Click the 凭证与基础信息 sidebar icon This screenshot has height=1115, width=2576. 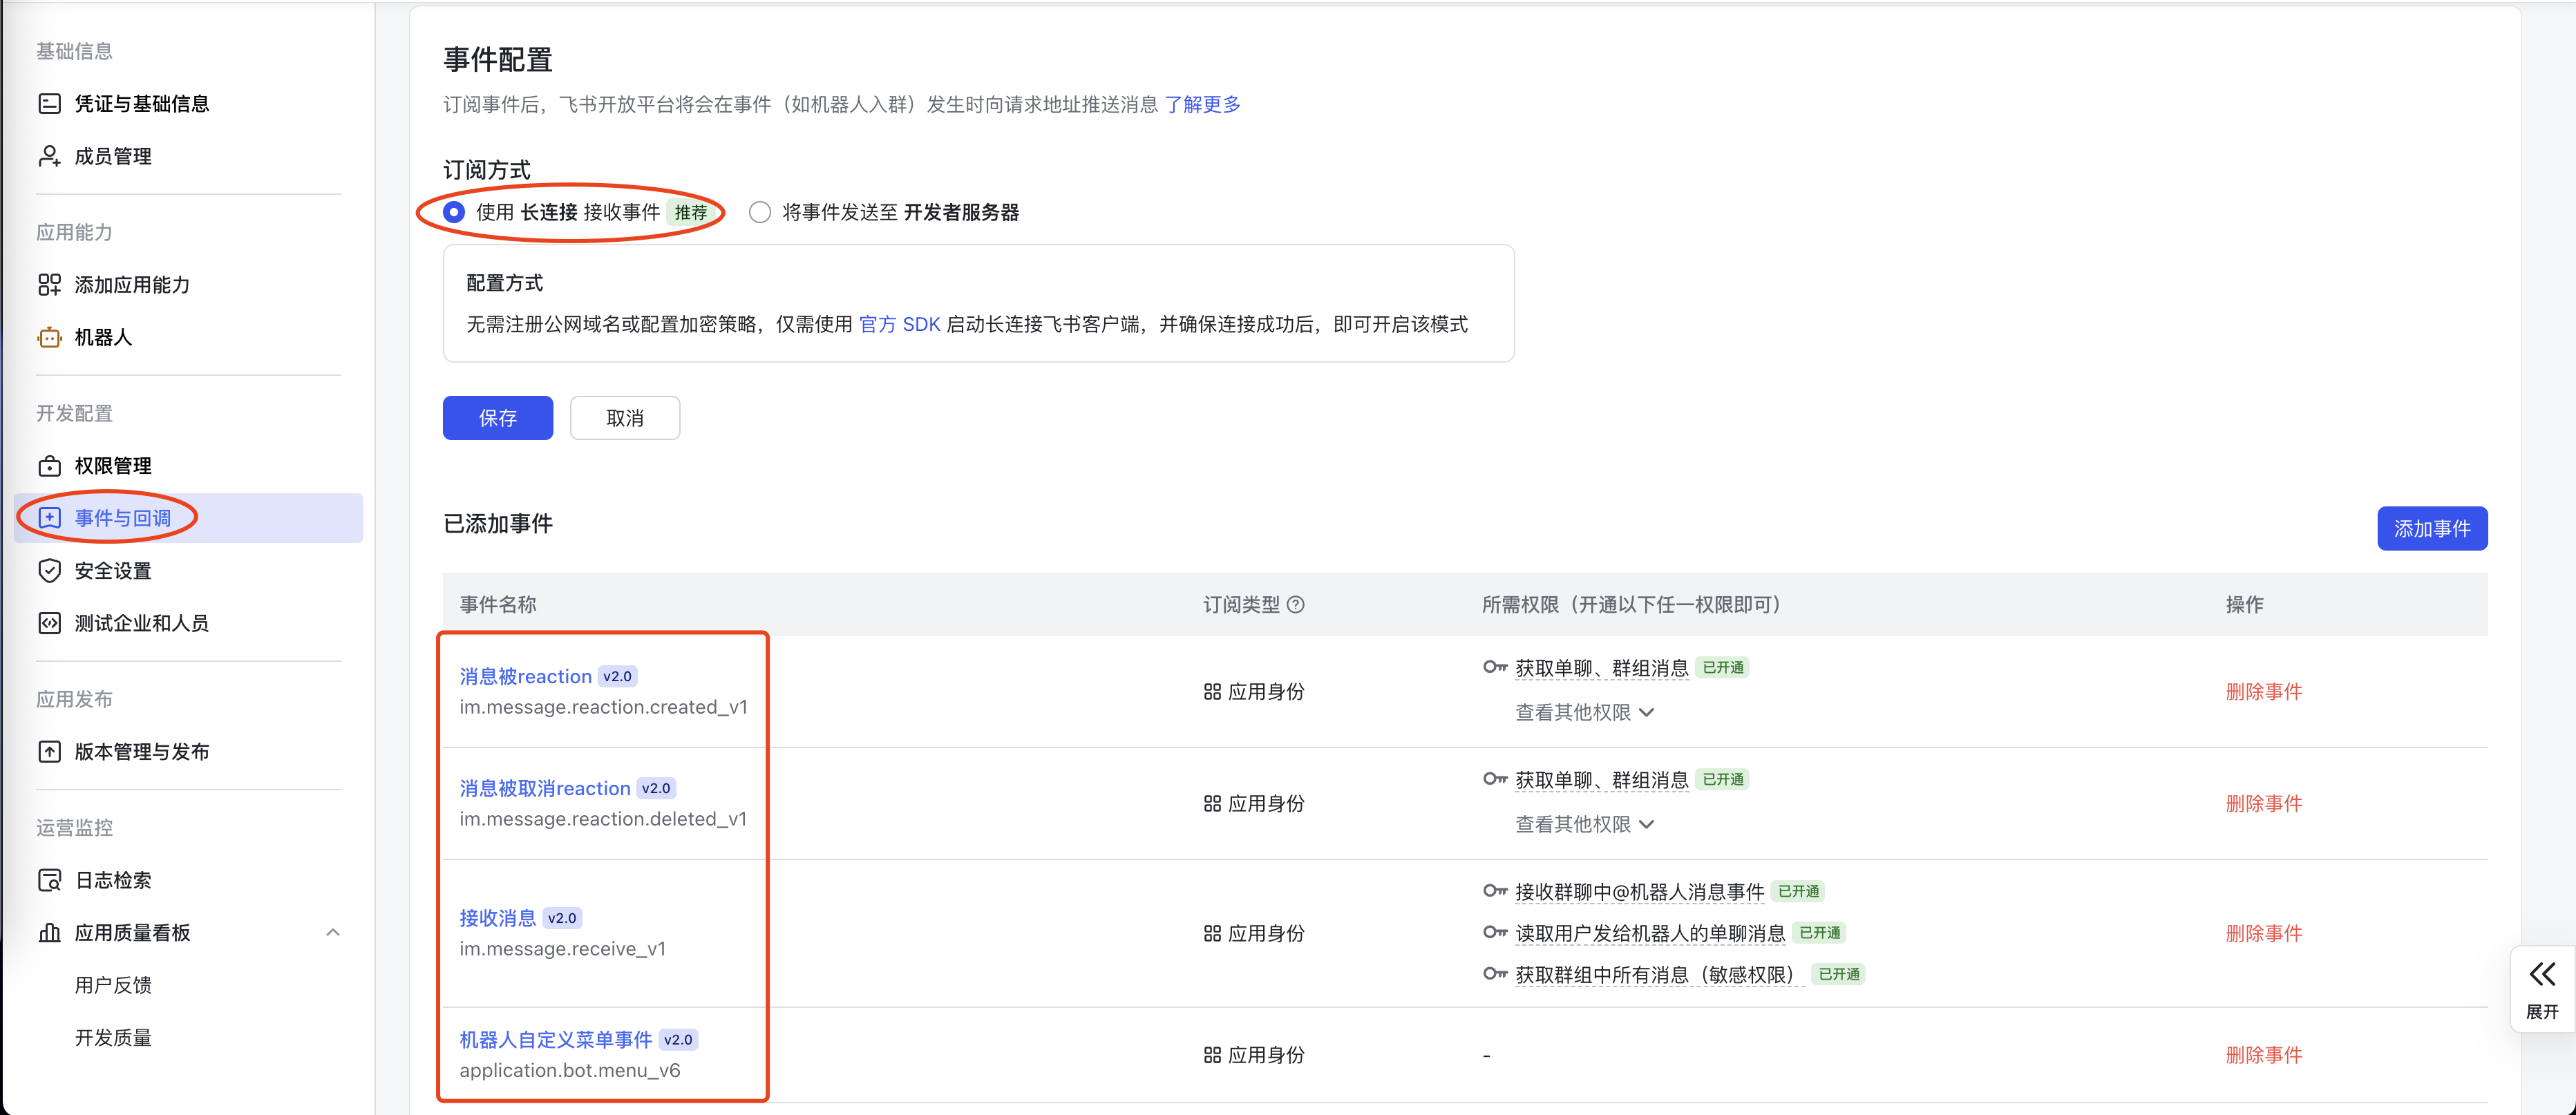[49, 104]
